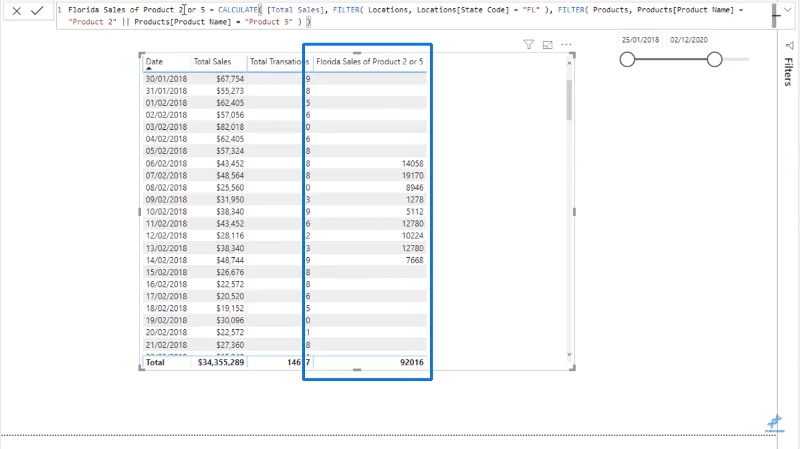Select the date cell 14/02/2018
The height and width of the screenshot is (449, 800).
click(166, 260)
